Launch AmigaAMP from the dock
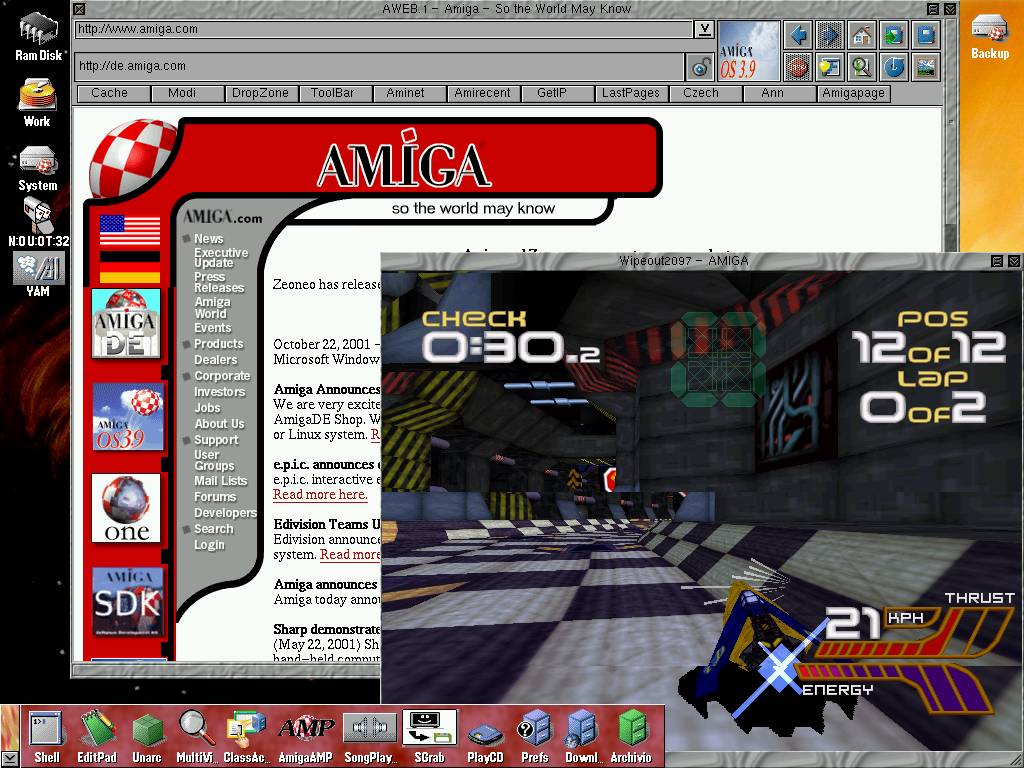Screen dimensions: 1024x768 [x=305, y=735]
